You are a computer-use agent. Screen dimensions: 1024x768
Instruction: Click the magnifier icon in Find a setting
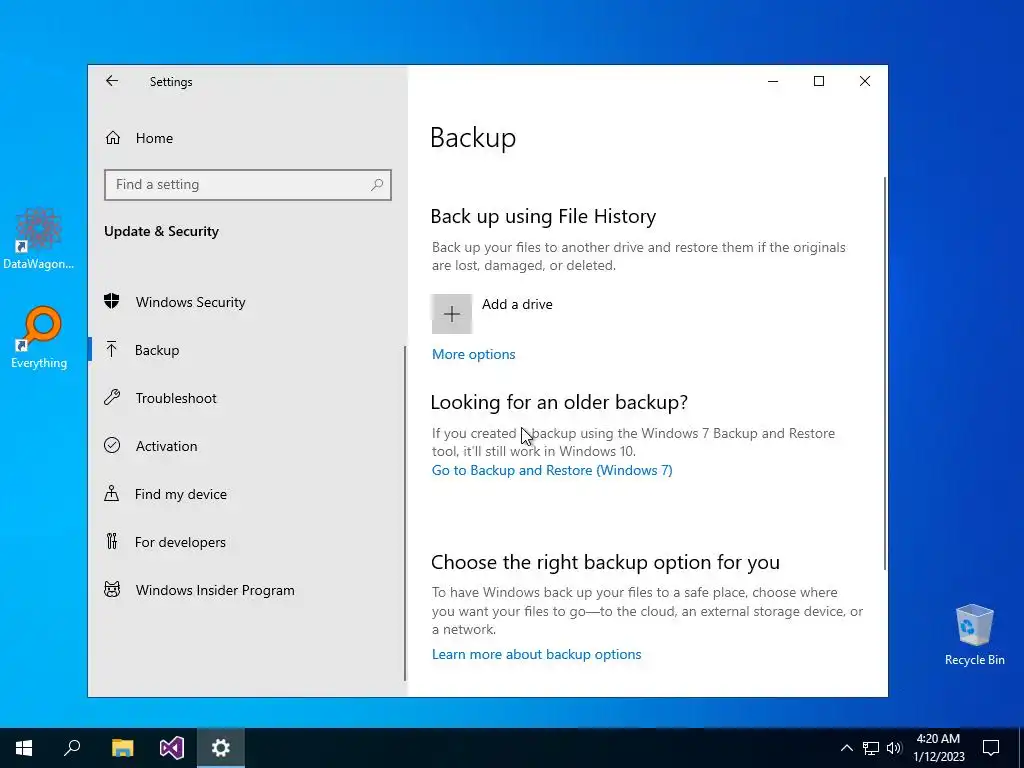tap(377, 185)
